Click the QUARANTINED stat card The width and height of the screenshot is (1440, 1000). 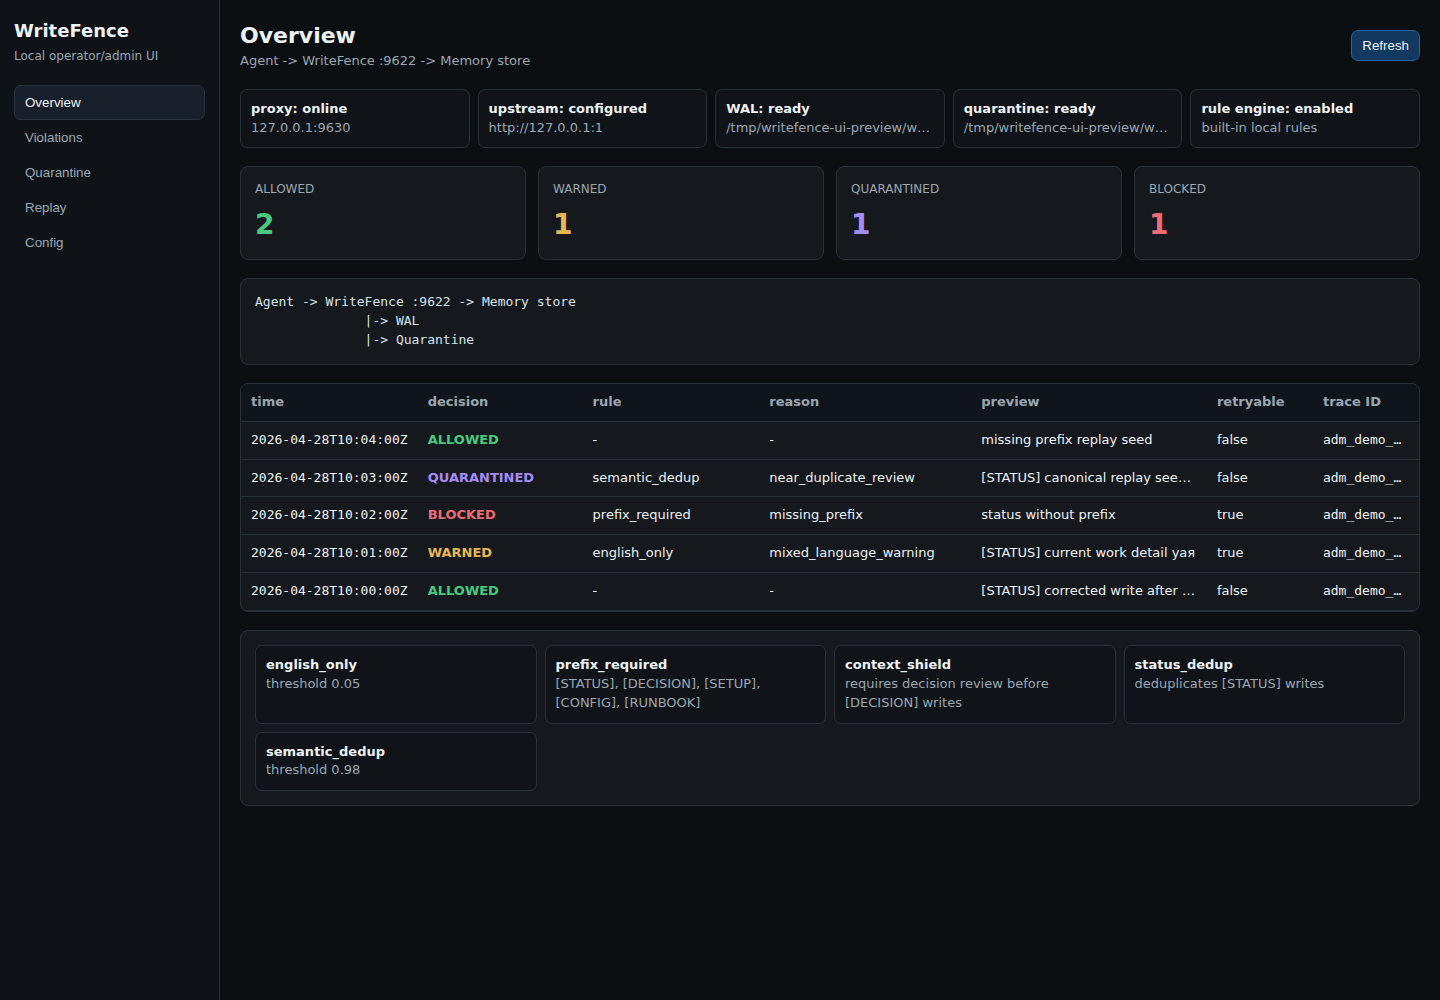[978, 212]
